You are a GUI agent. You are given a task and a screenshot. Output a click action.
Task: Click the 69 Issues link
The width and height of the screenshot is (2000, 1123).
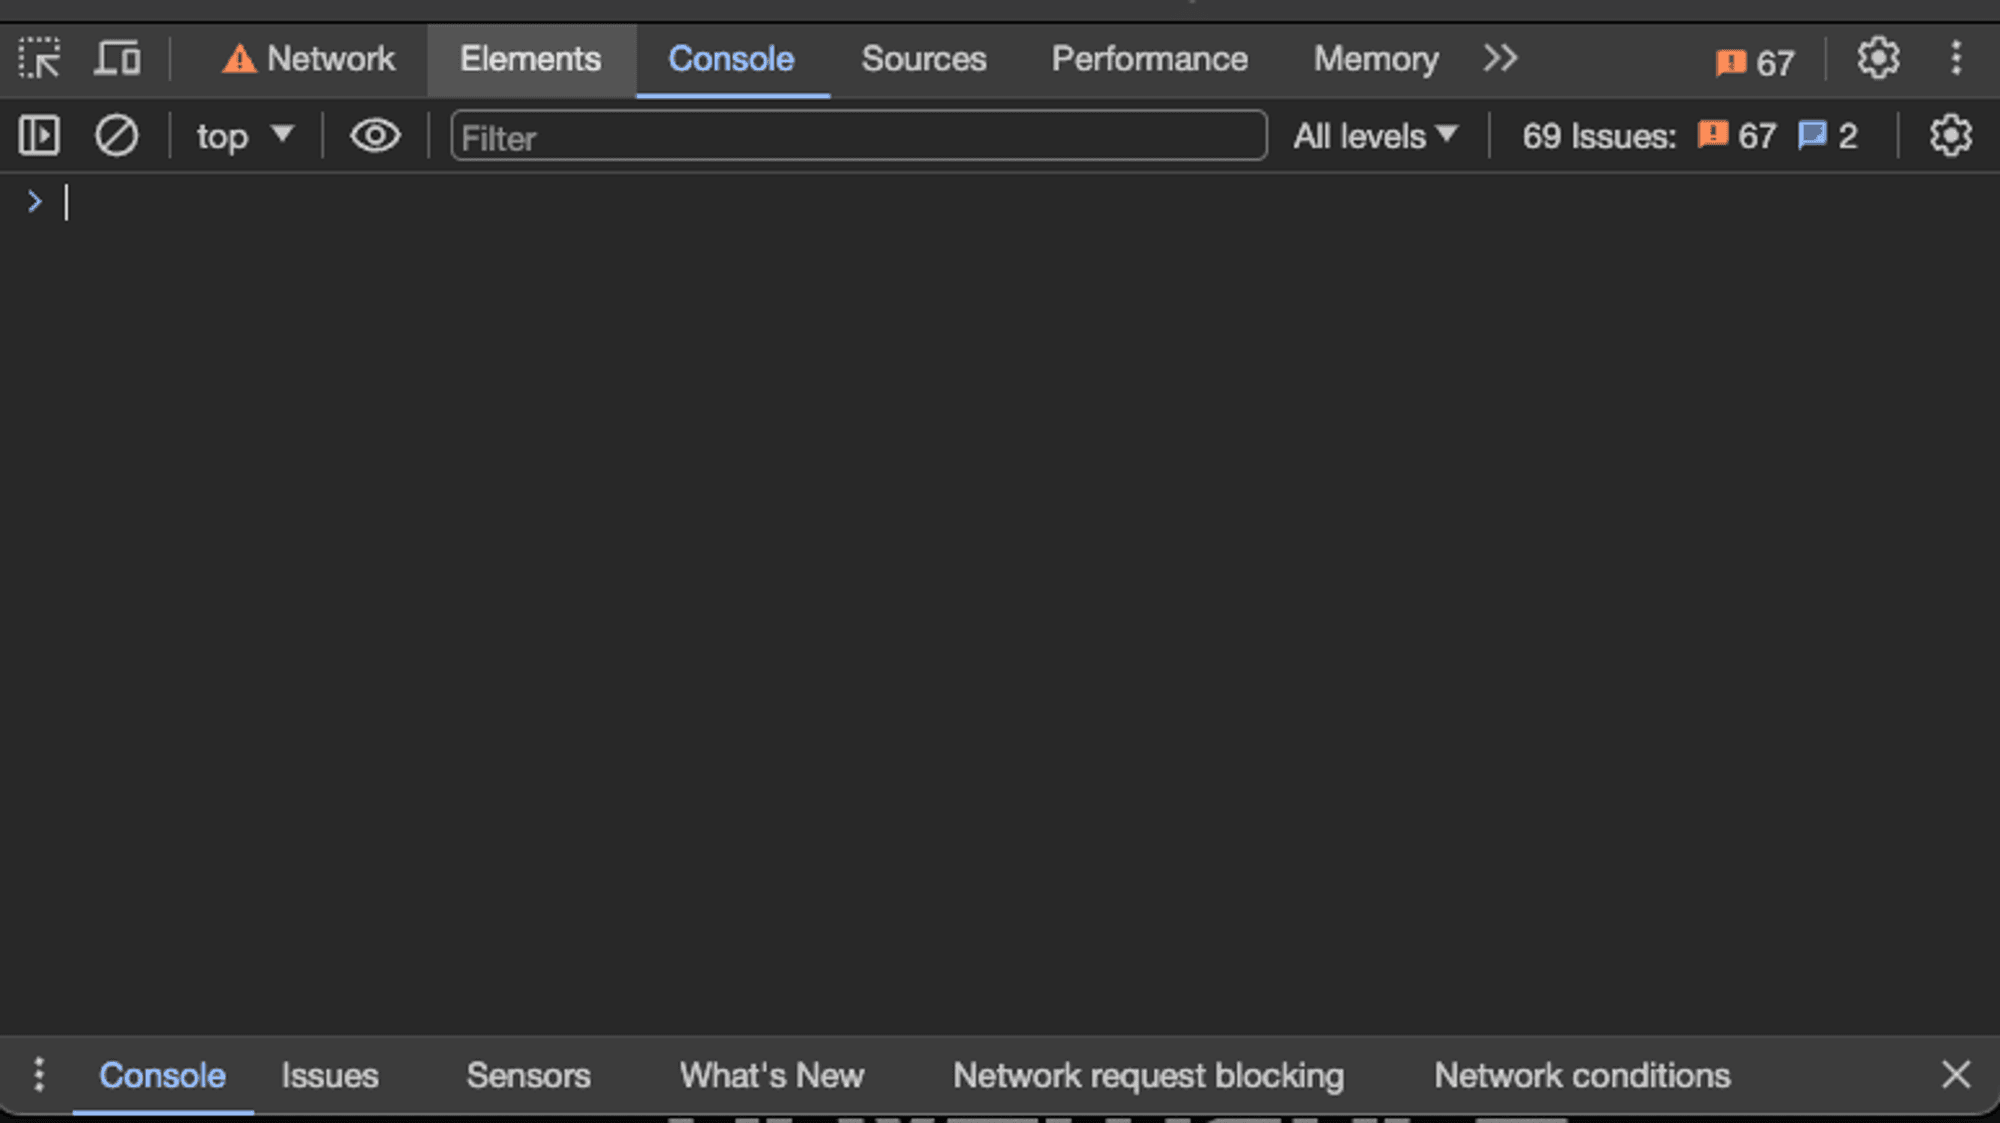pyautogui.click(x=1597, y=136)
